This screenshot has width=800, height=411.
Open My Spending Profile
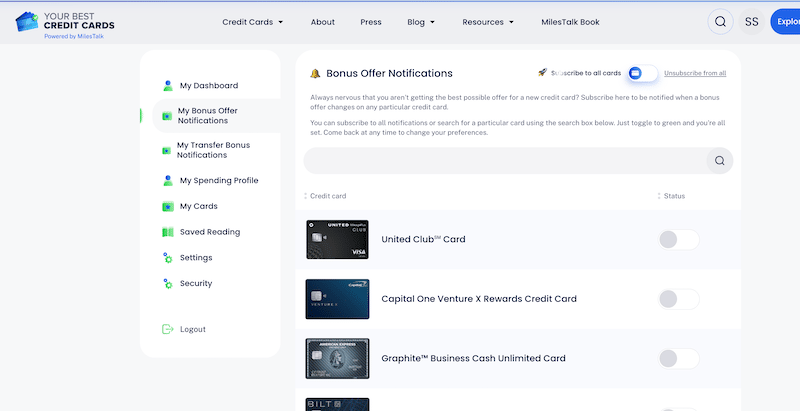(x=219, y=181)
